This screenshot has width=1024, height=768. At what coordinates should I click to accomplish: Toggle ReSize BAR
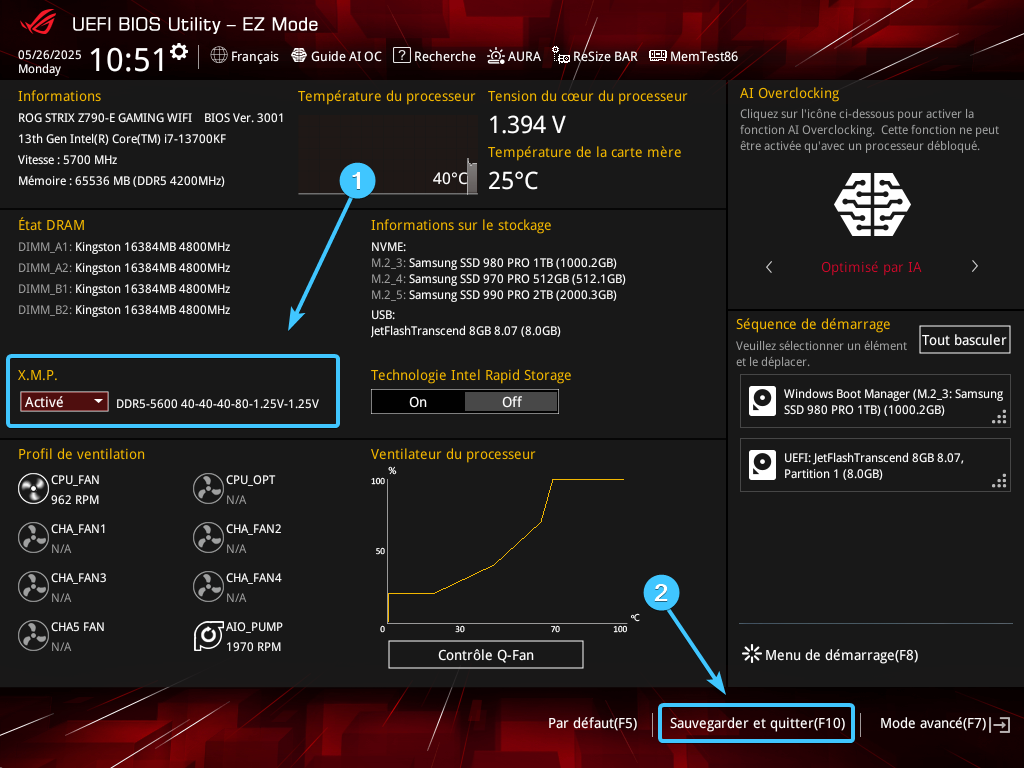click(594, 56)
